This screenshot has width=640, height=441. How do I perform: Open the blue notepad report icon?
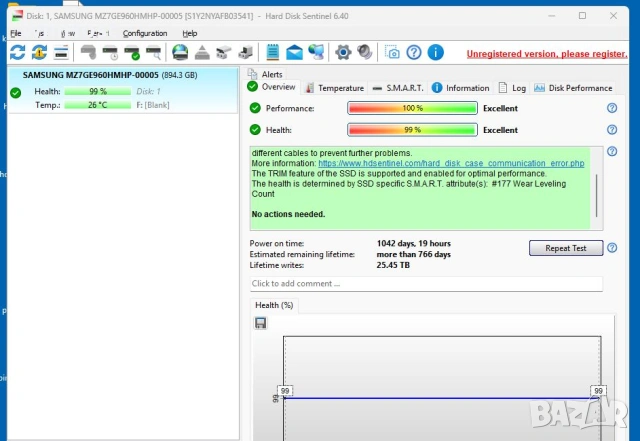(273, 52)
